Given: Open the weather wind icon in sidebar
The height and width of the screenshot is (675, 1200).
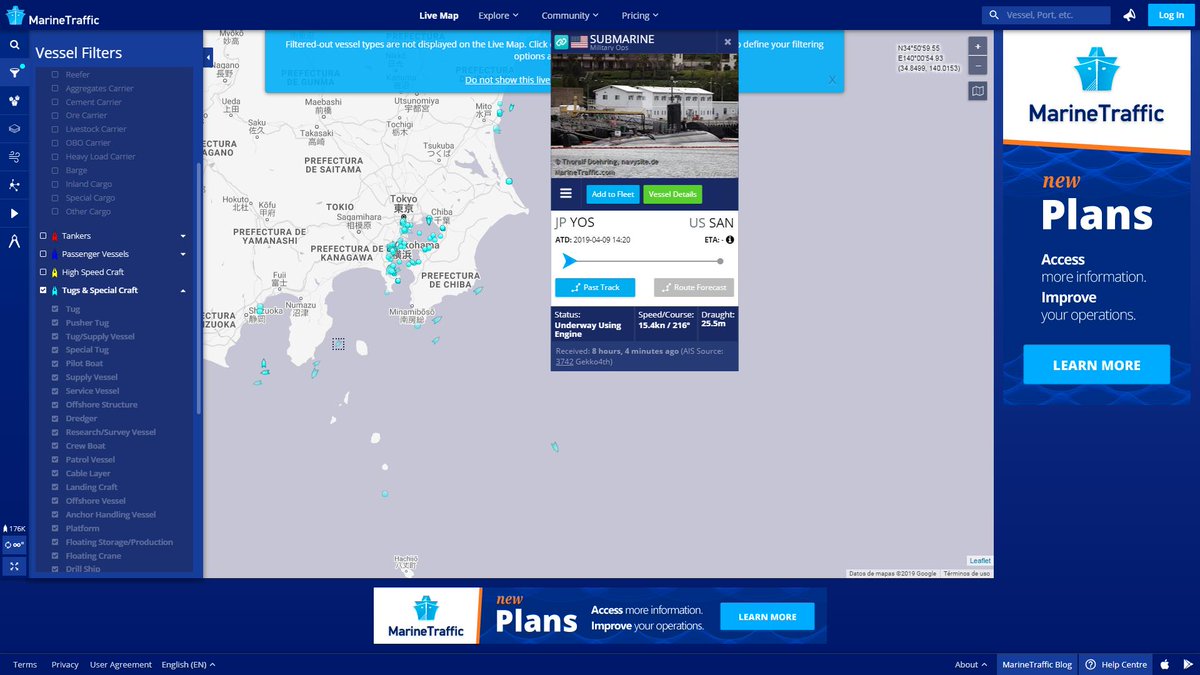Looking at the screenshot, I should coord(14,157).
